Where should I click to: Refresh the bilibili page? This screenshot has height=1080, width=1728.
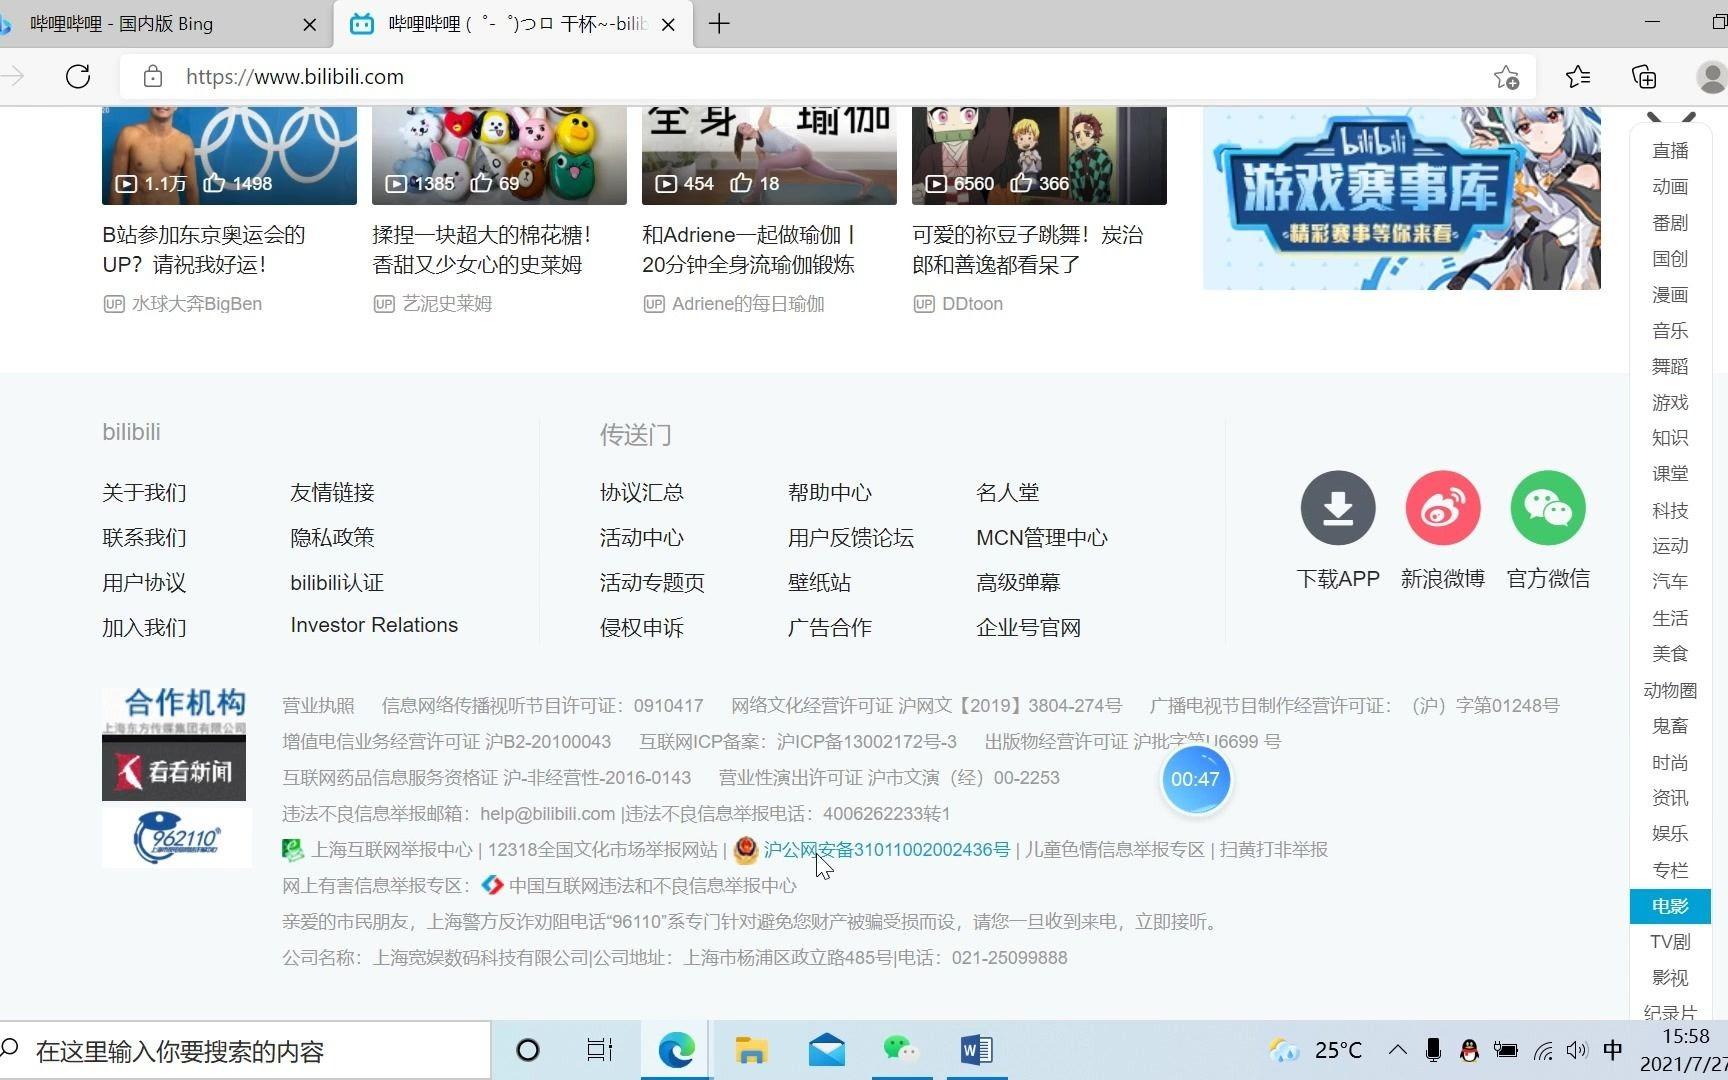click(x=78, y=76)
